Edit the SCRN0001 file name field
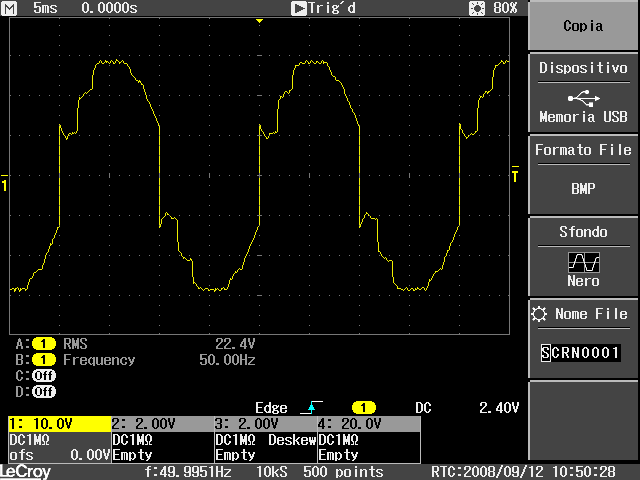Screen dimensions: 640x480 580,352
